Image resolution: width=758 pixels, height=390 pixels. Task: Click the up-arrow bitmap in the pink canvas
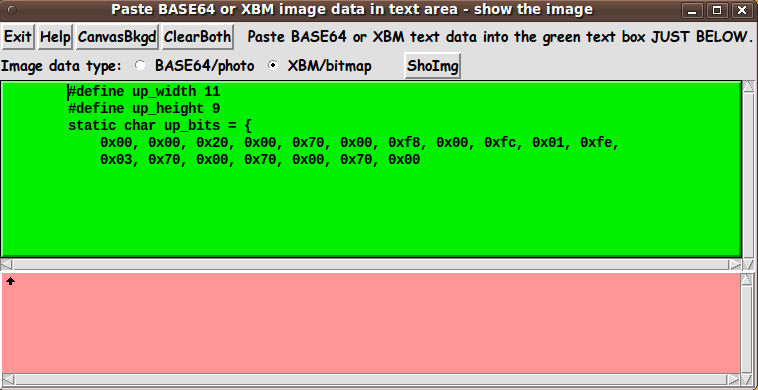click(x=11, y=281)
